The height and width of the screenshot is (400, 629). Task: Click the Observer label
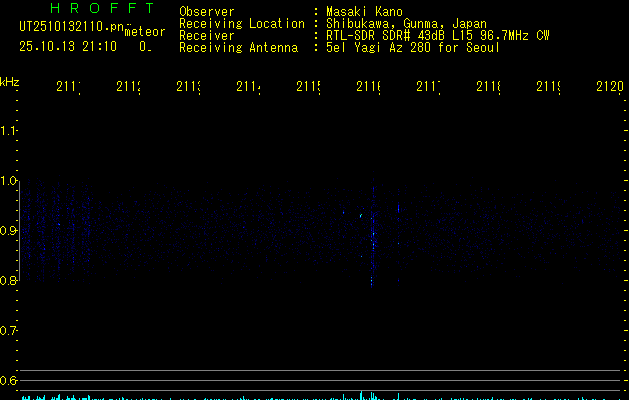point(207,11)
